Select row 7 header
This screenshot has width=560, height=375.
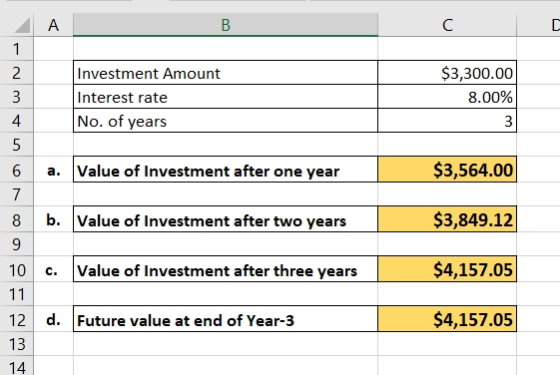point(16,195)
